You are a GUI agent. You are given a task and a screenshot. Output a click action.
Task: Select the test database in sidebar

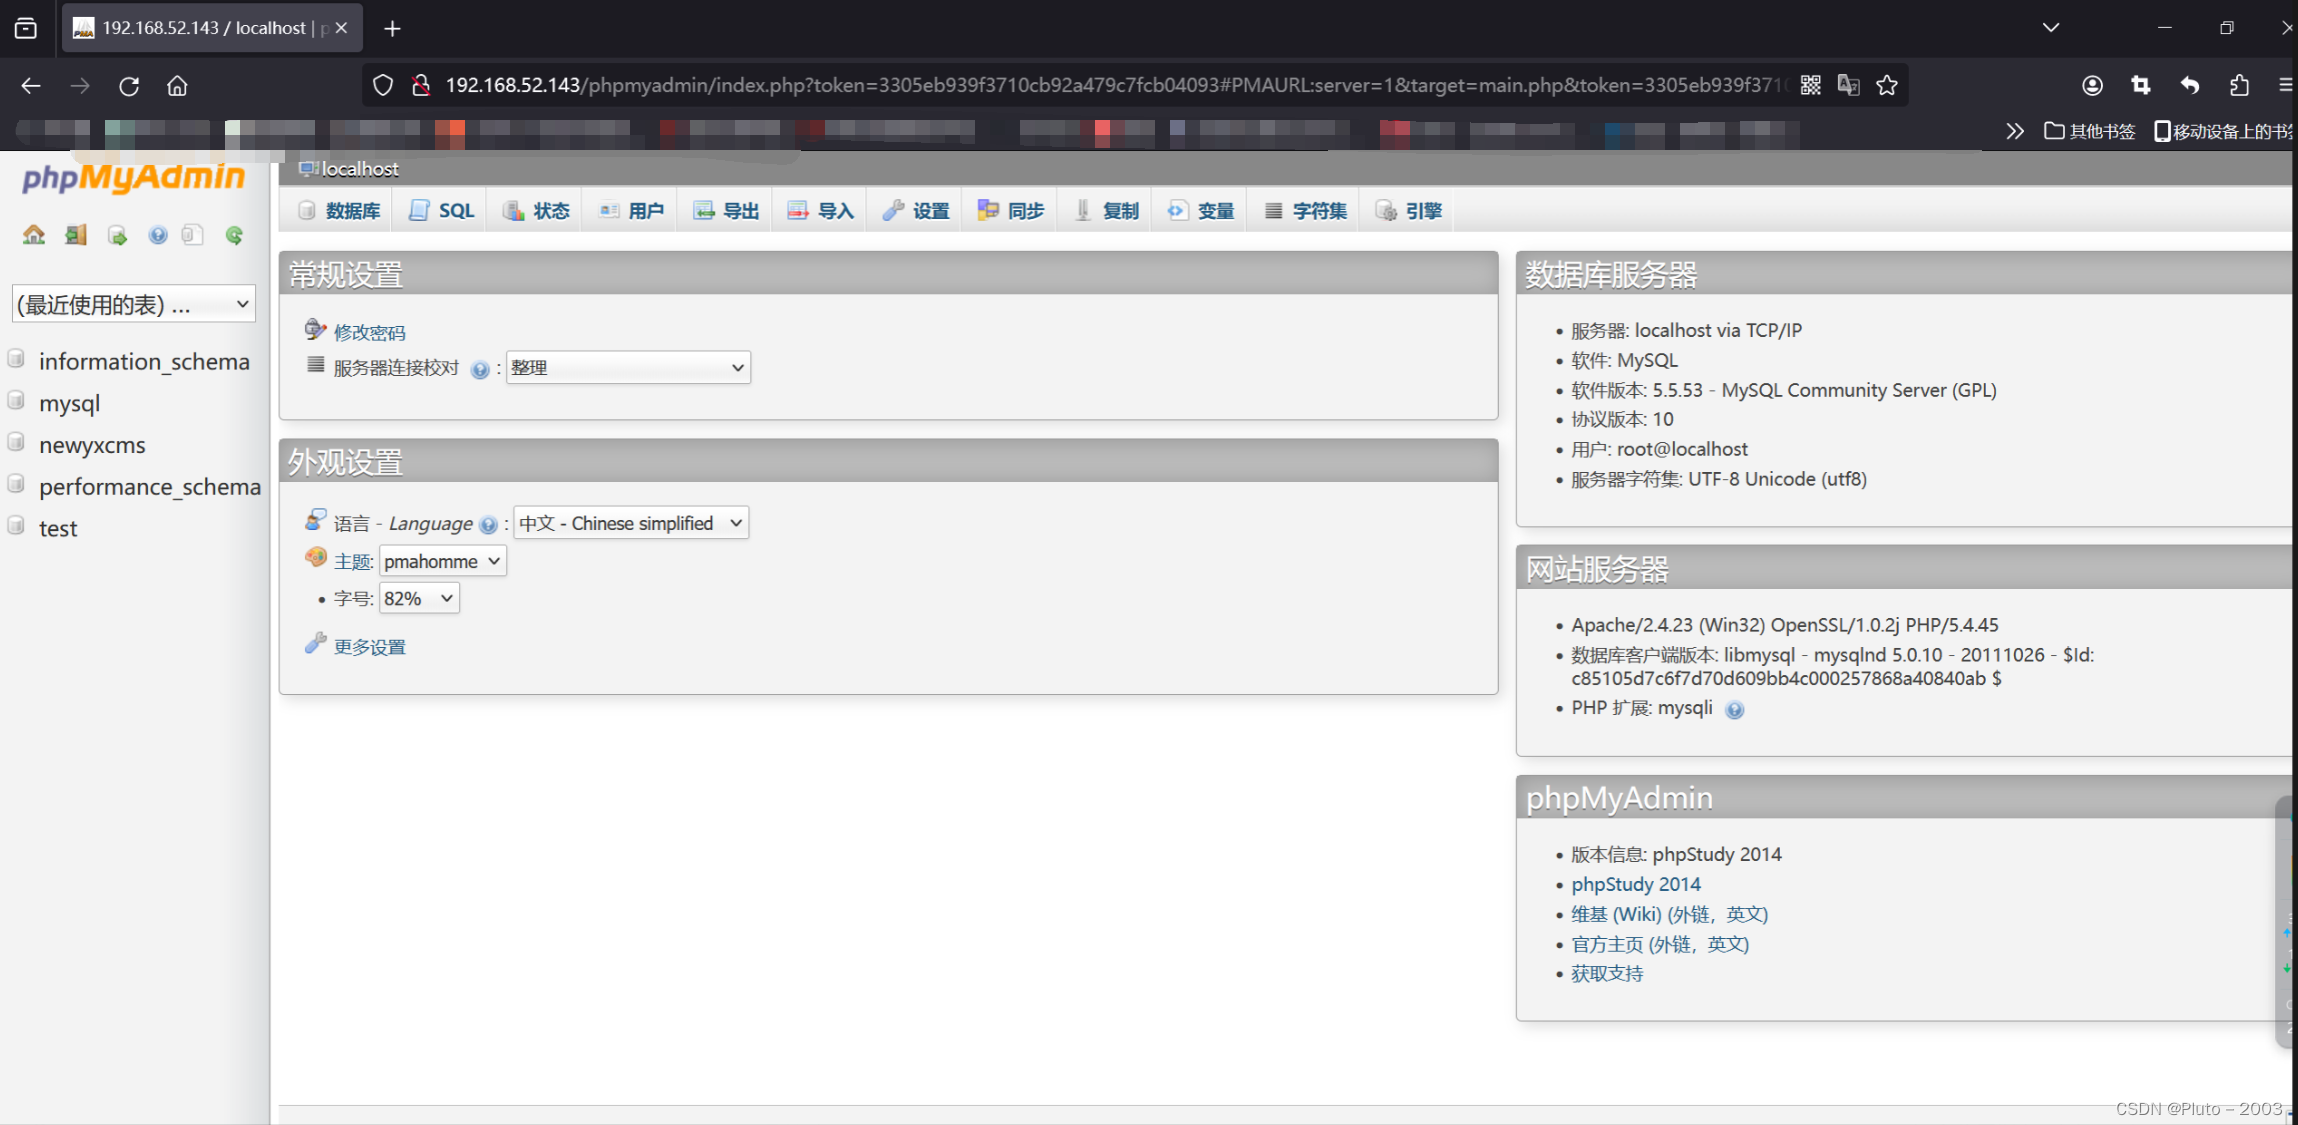(x=58, y=528)
